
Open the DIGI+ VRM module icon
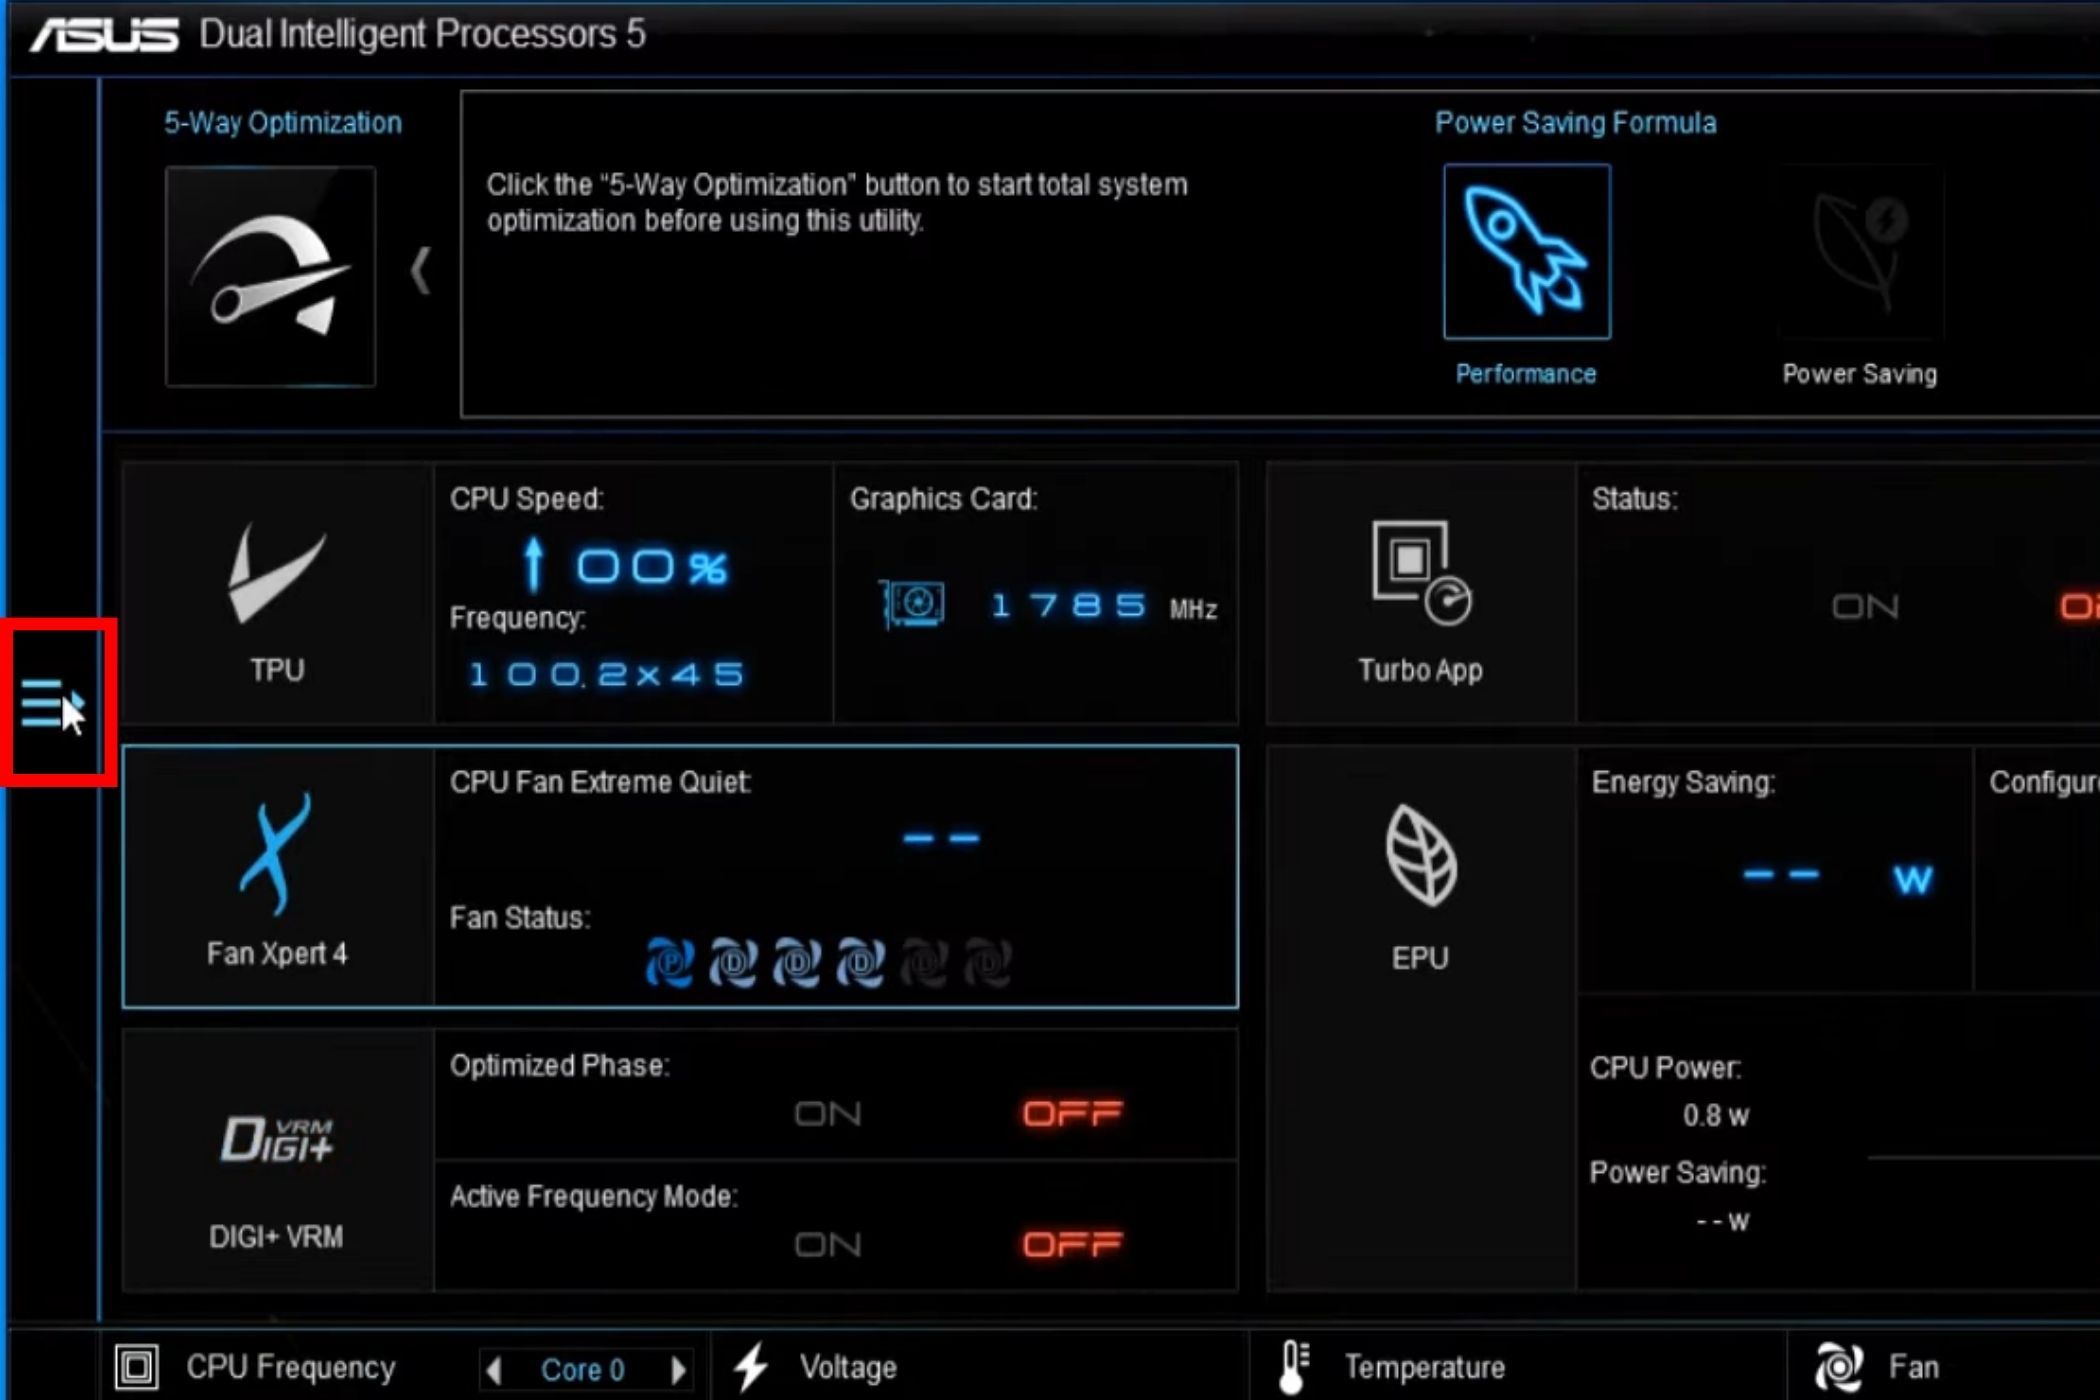pyautogui.click(x=277, y=1140)
